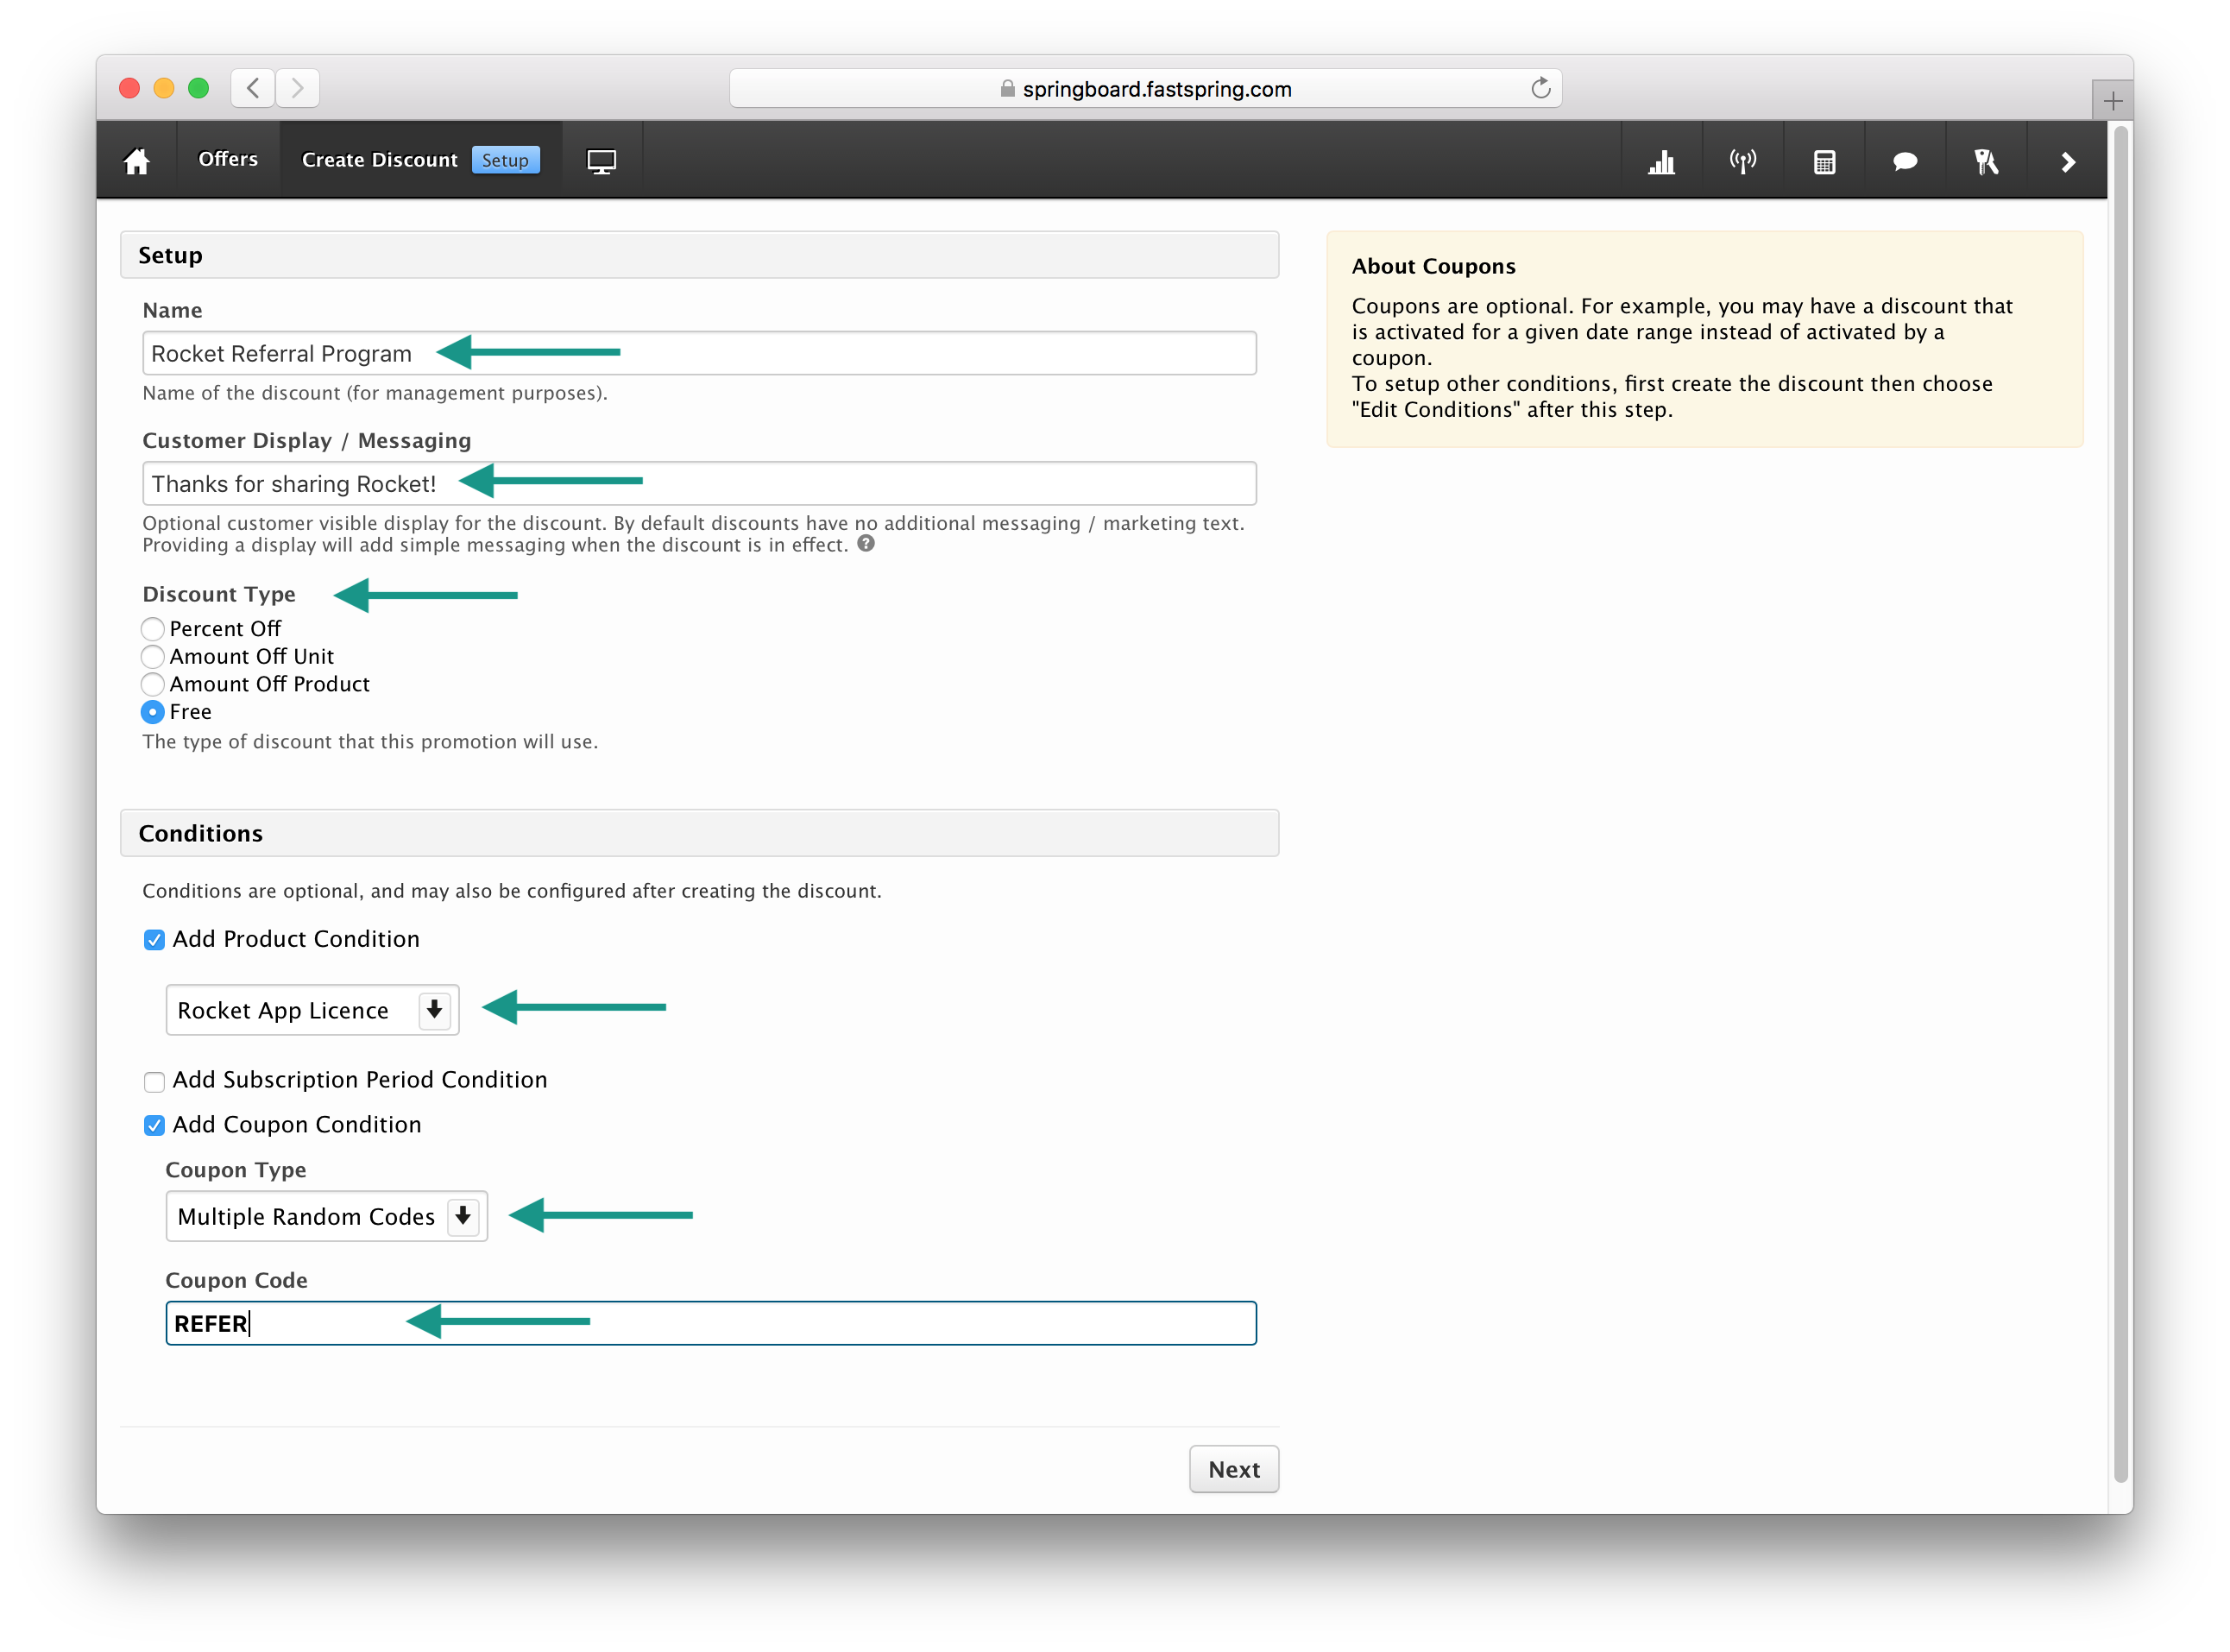Image resolution: width=2230 pixels, height=1652 pixels.
Task: Click the help question mark icon
Action: 866,544
